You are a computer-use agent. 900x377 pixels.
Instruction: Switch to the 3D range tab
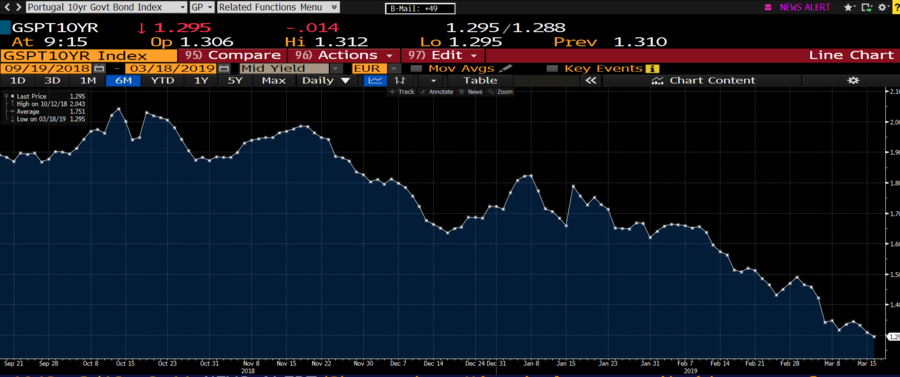pyautogui.click(x=53, y=80)
